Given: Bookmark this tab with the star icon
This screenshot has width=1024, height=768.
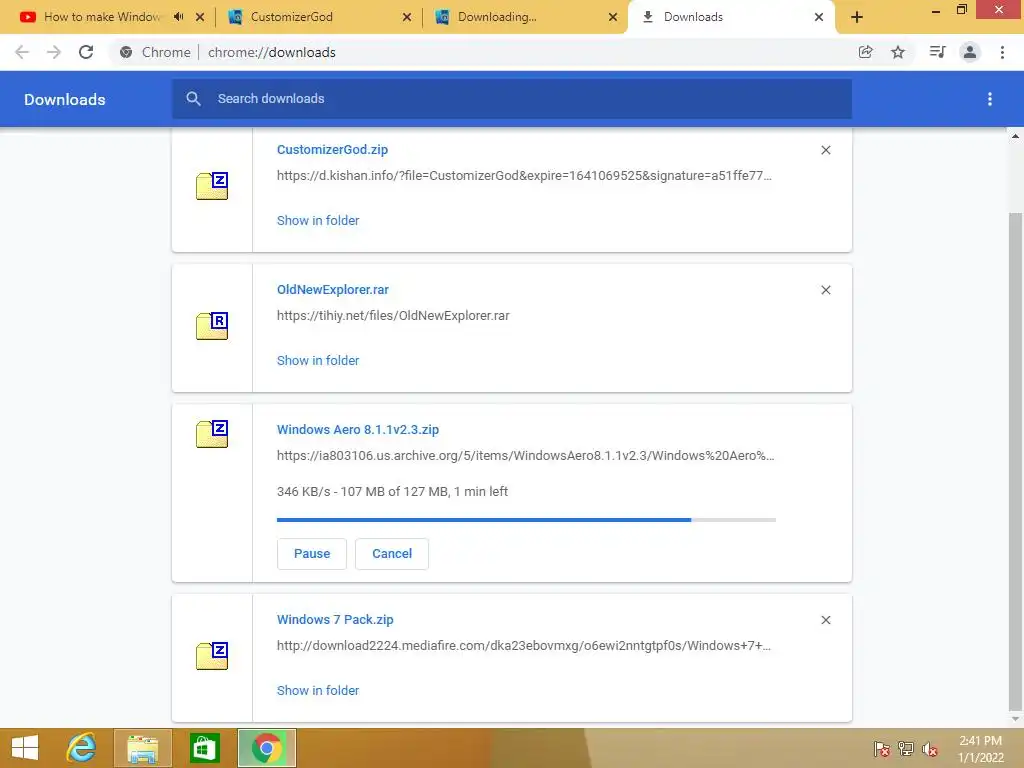Looking at the screenshot, I should [898, 52].
